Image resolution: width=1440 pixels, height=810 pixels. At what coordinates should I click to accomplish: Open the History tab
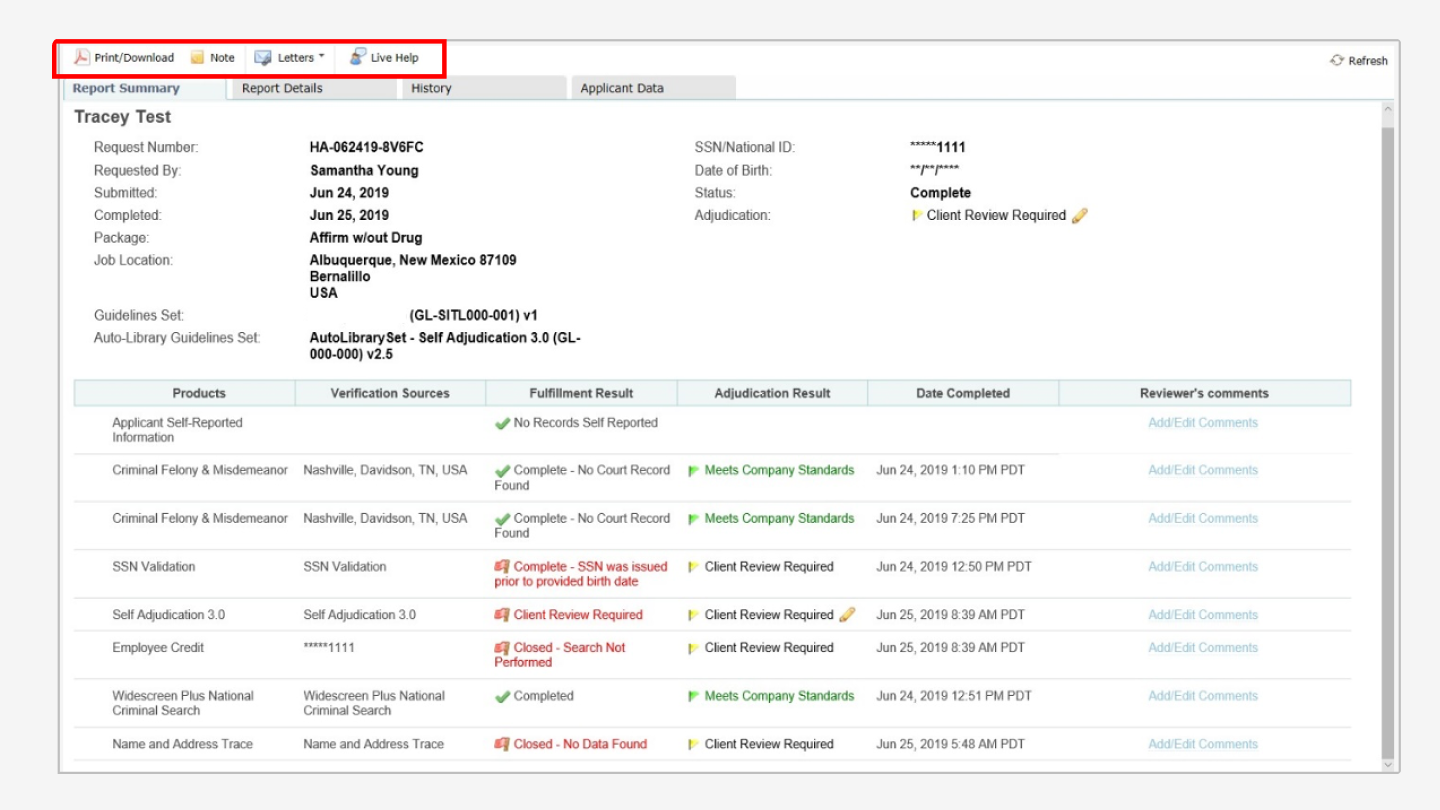(431, 88)
